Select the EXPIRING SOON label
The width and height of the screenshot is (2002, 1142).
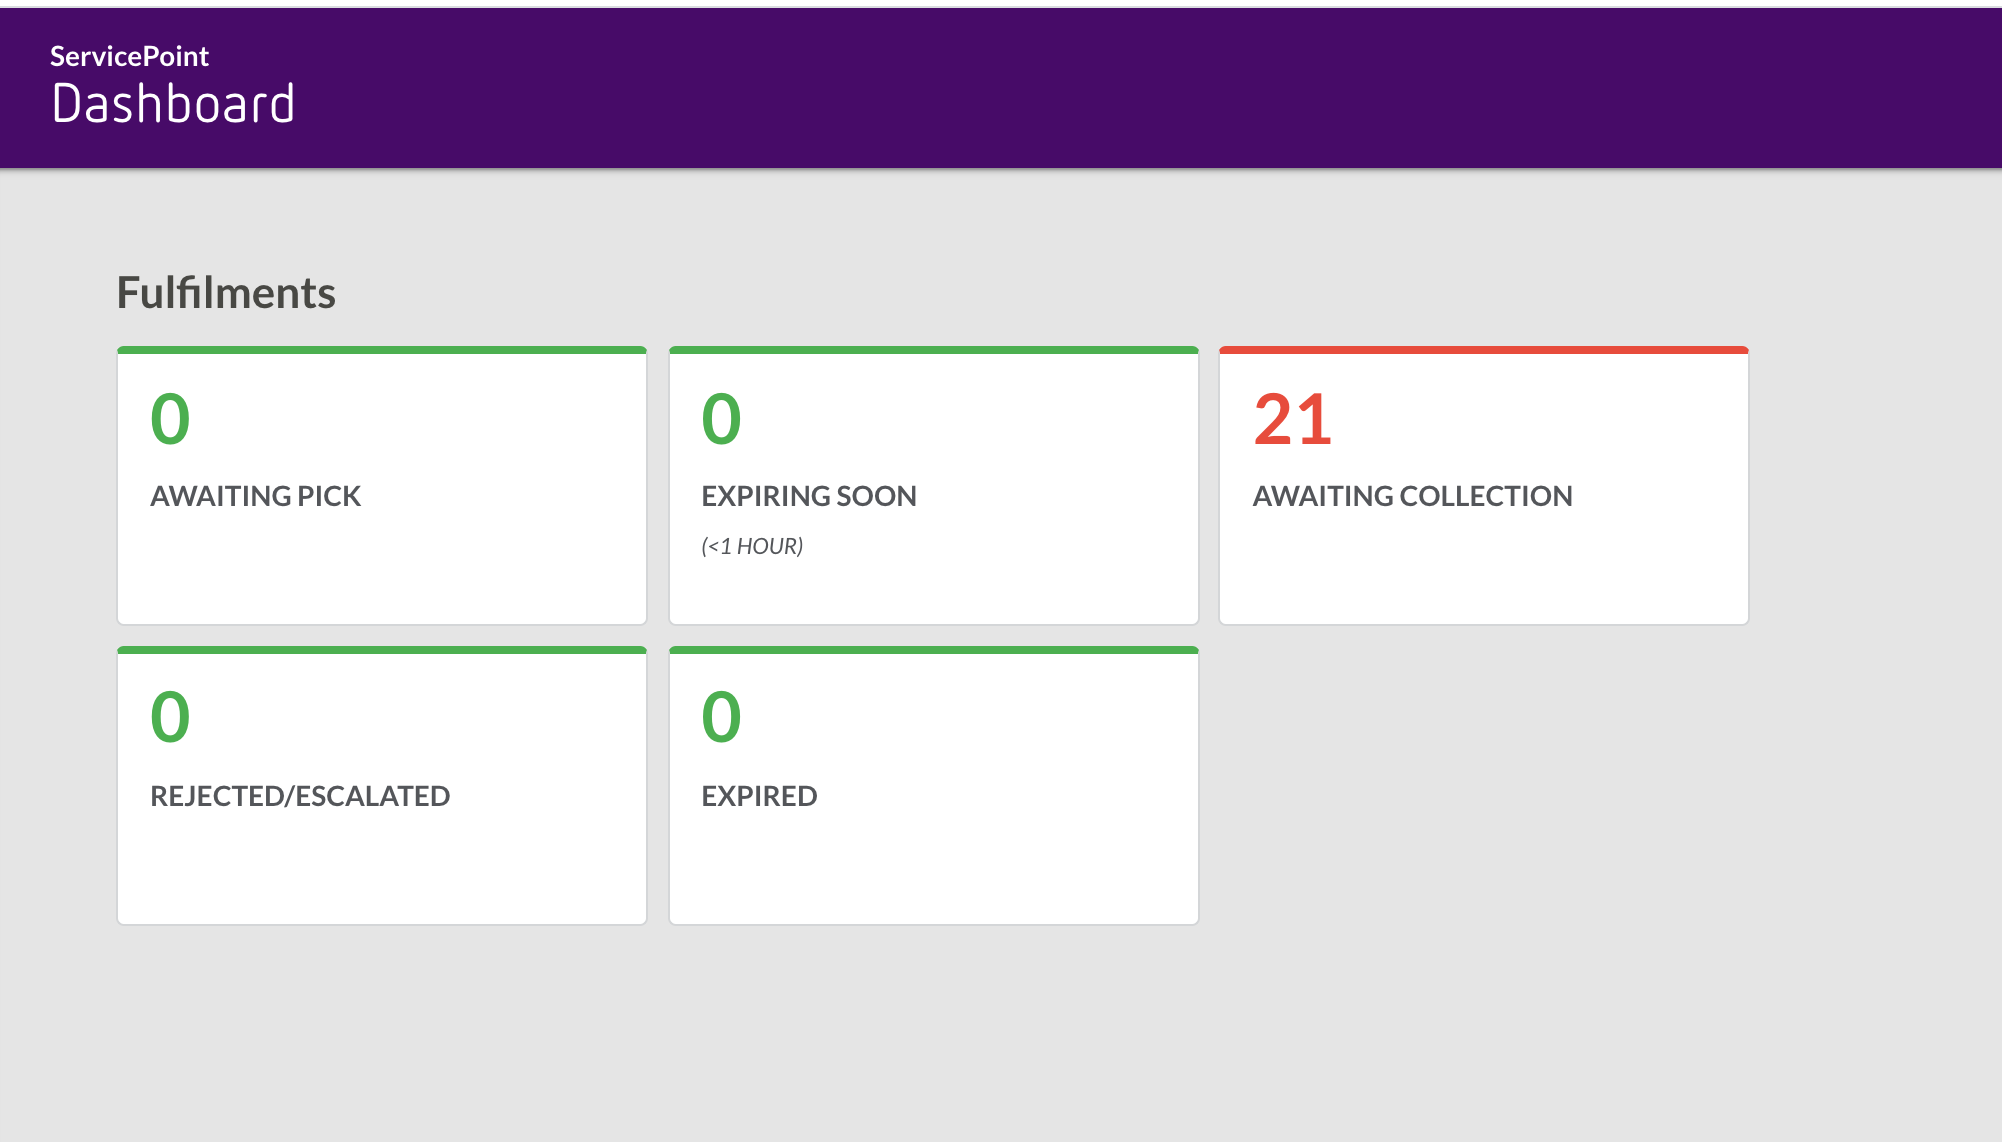point(809,495)
